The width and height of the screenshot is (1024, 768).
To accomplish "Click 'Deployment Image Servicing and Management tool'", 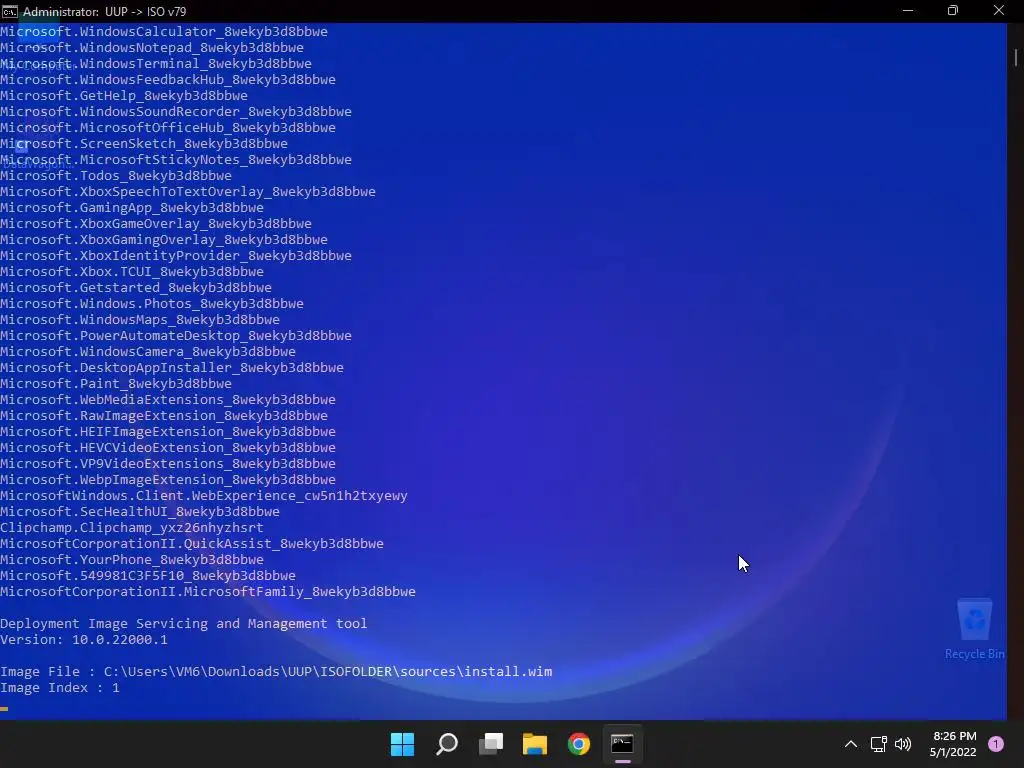I will point(184,624).
